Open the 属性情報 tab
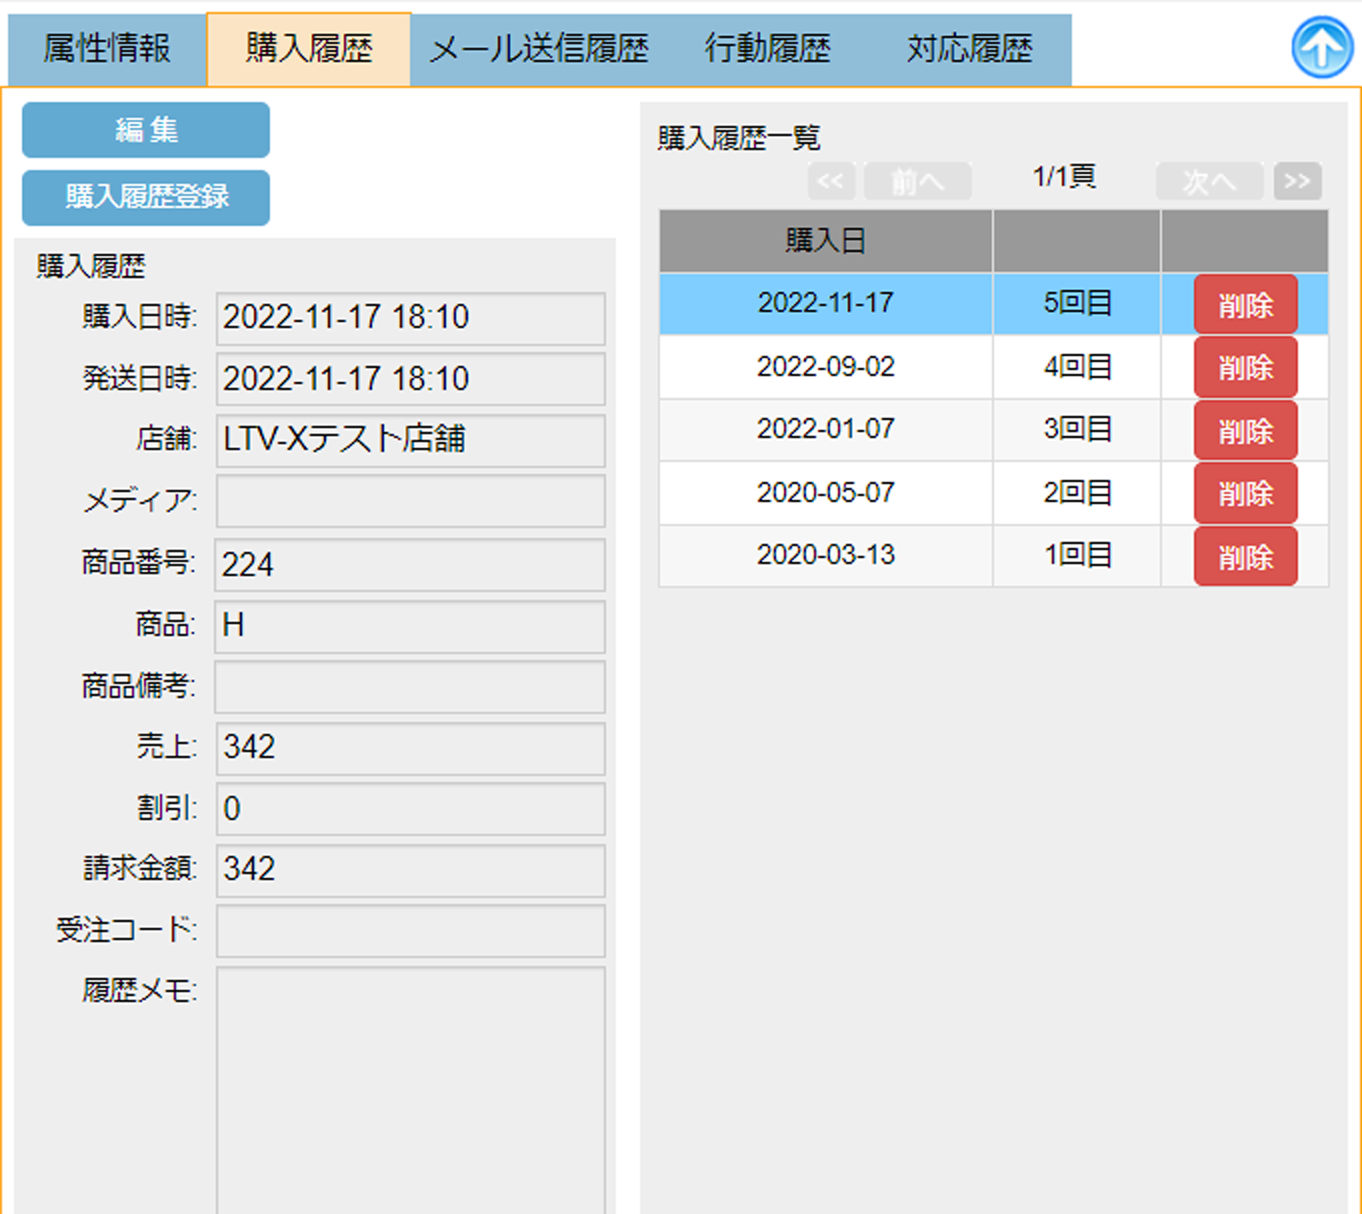Screen dimensions: 1362x1214 click(107, 49)
